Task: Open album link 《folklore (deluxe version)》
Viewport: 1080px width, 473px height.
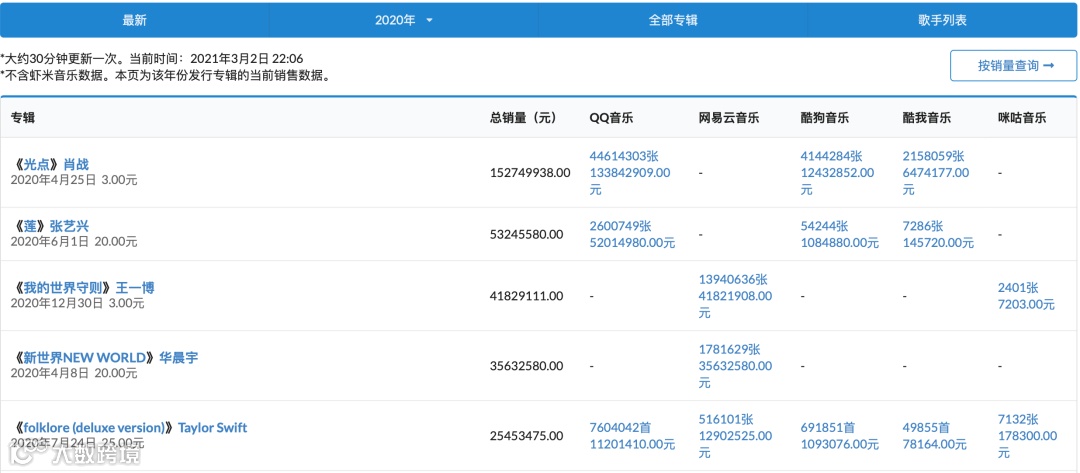Action: click(94, 428)
